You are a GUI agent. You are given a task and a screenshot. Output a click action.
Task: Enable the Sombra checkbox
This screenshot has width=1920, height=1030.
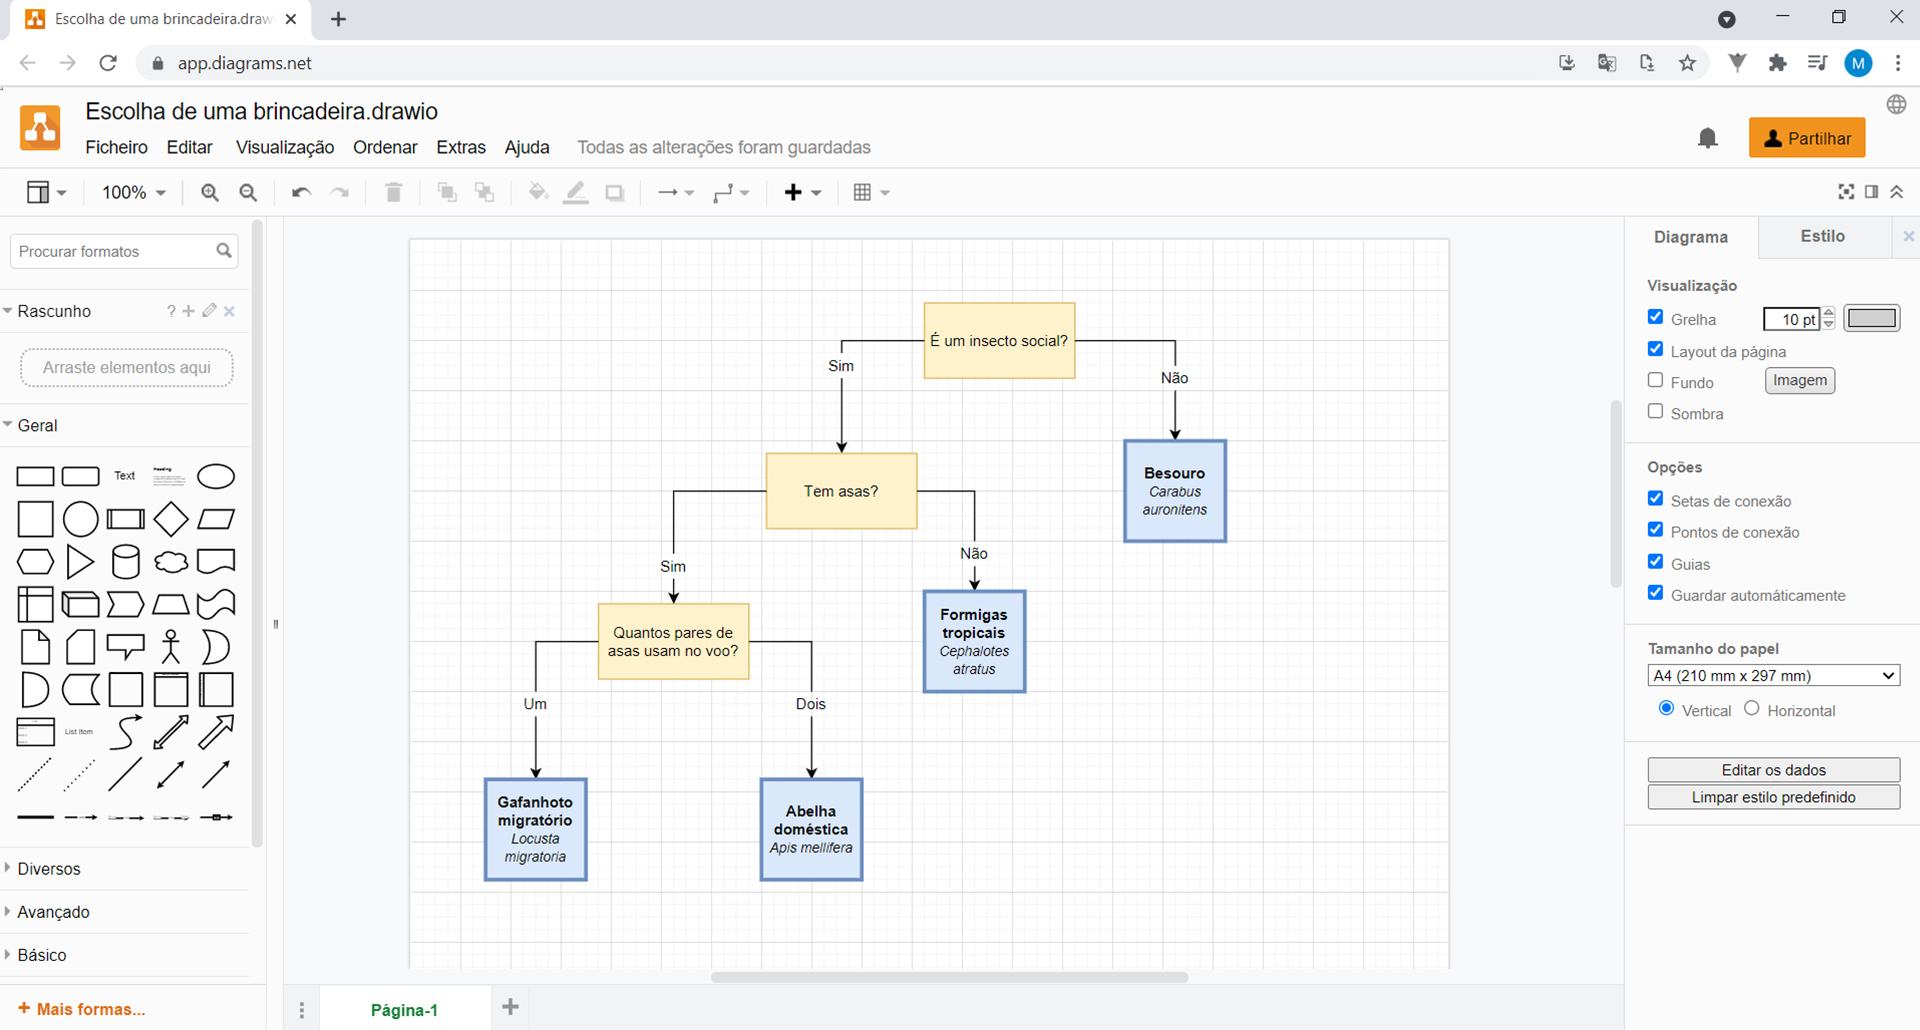tap(1656, 411)
